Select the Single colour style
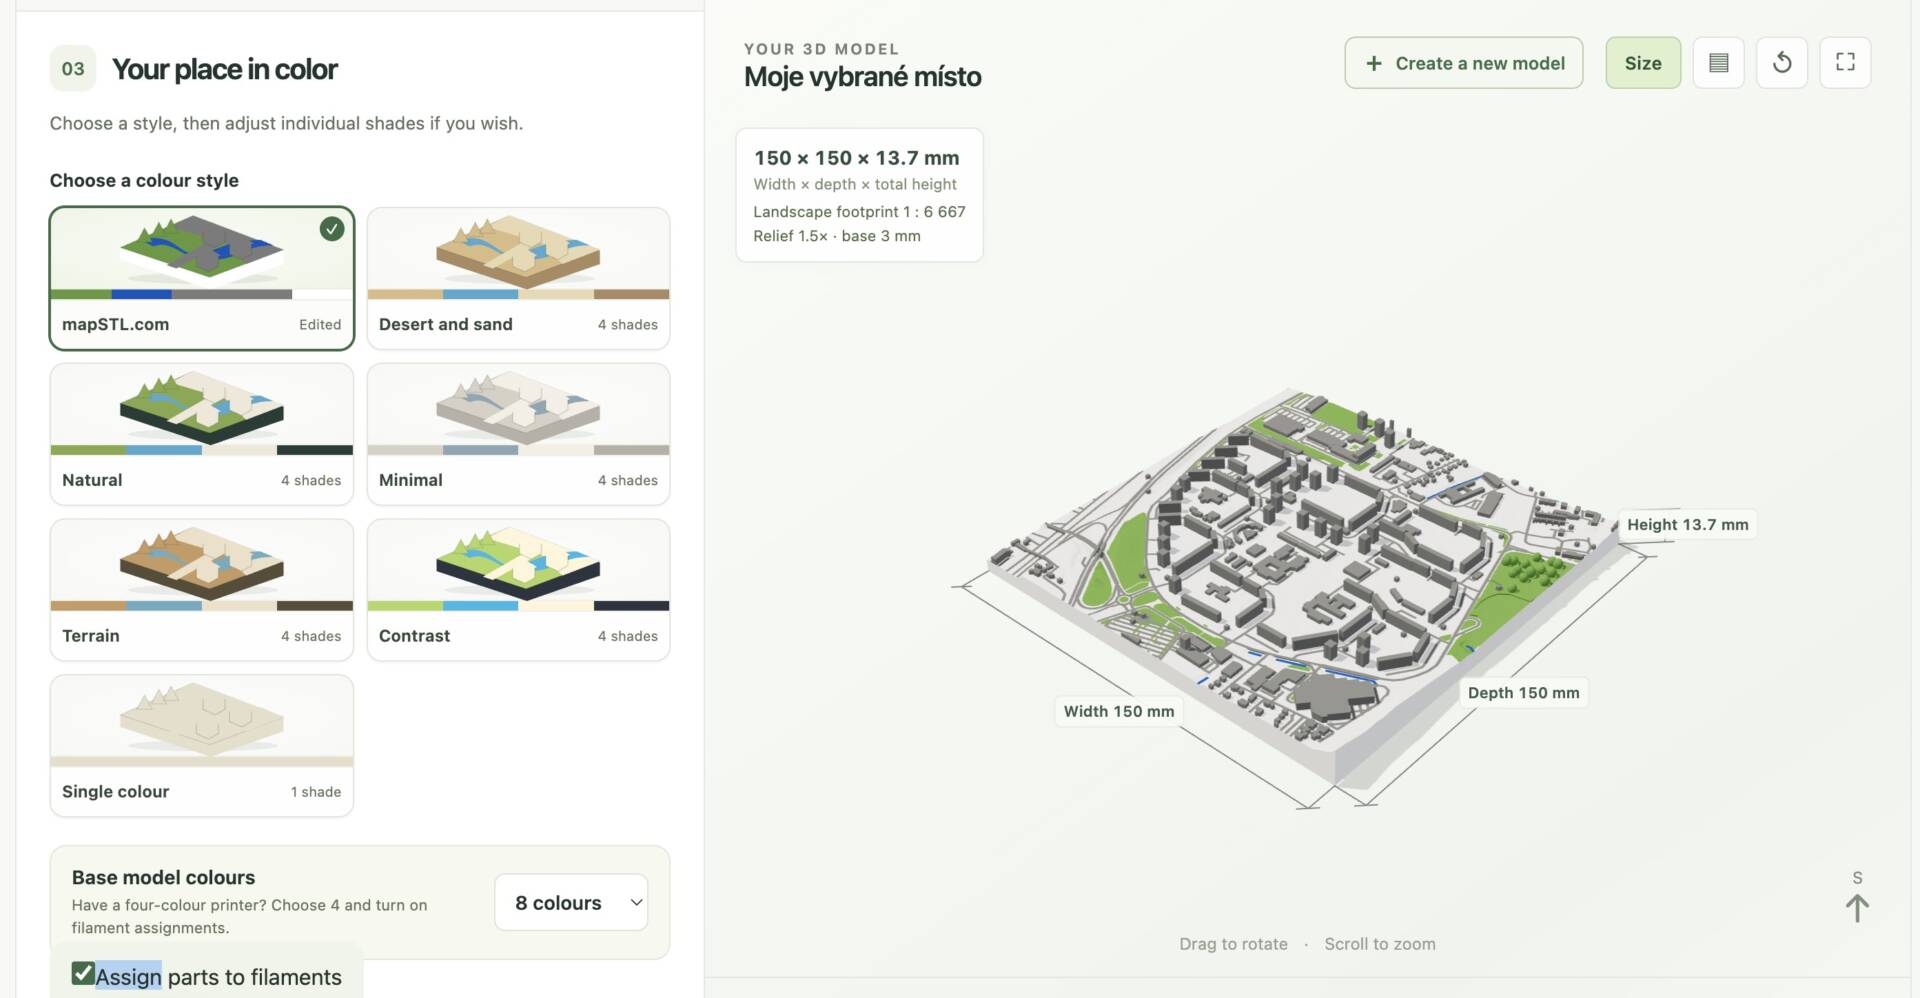This screenshot has width=1920, height=998. pos(202,746)
